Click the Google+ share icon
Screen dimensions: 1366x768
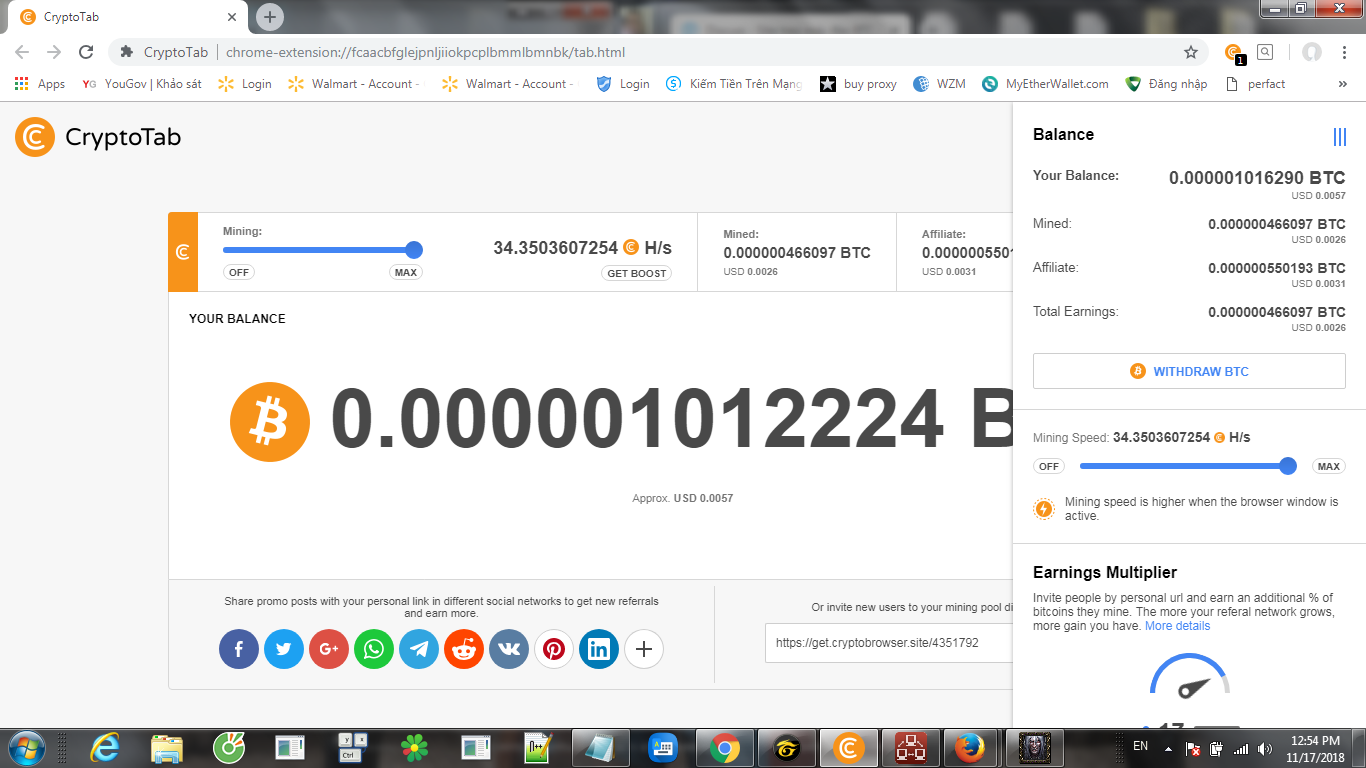click(x=329, y=649)
